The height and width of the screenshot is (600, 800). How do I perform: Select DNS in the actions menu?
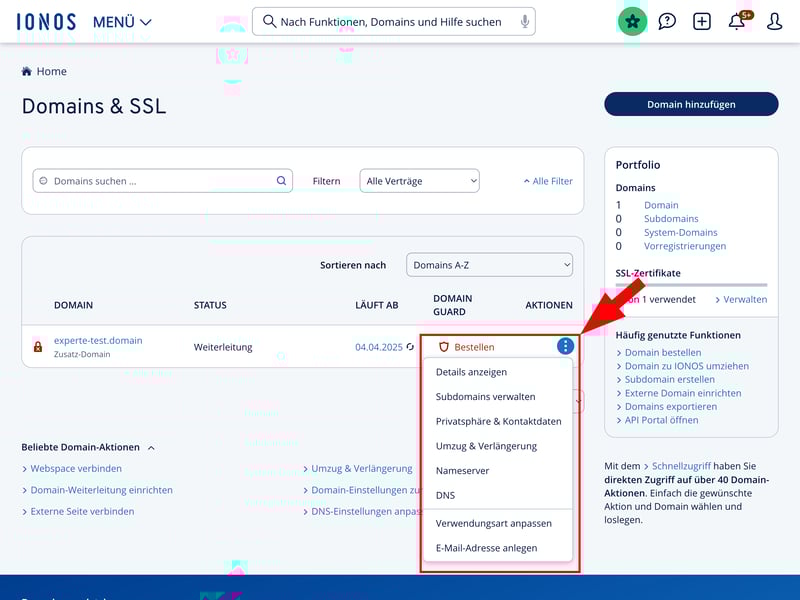pyautogui.click(x=445, y=495)
